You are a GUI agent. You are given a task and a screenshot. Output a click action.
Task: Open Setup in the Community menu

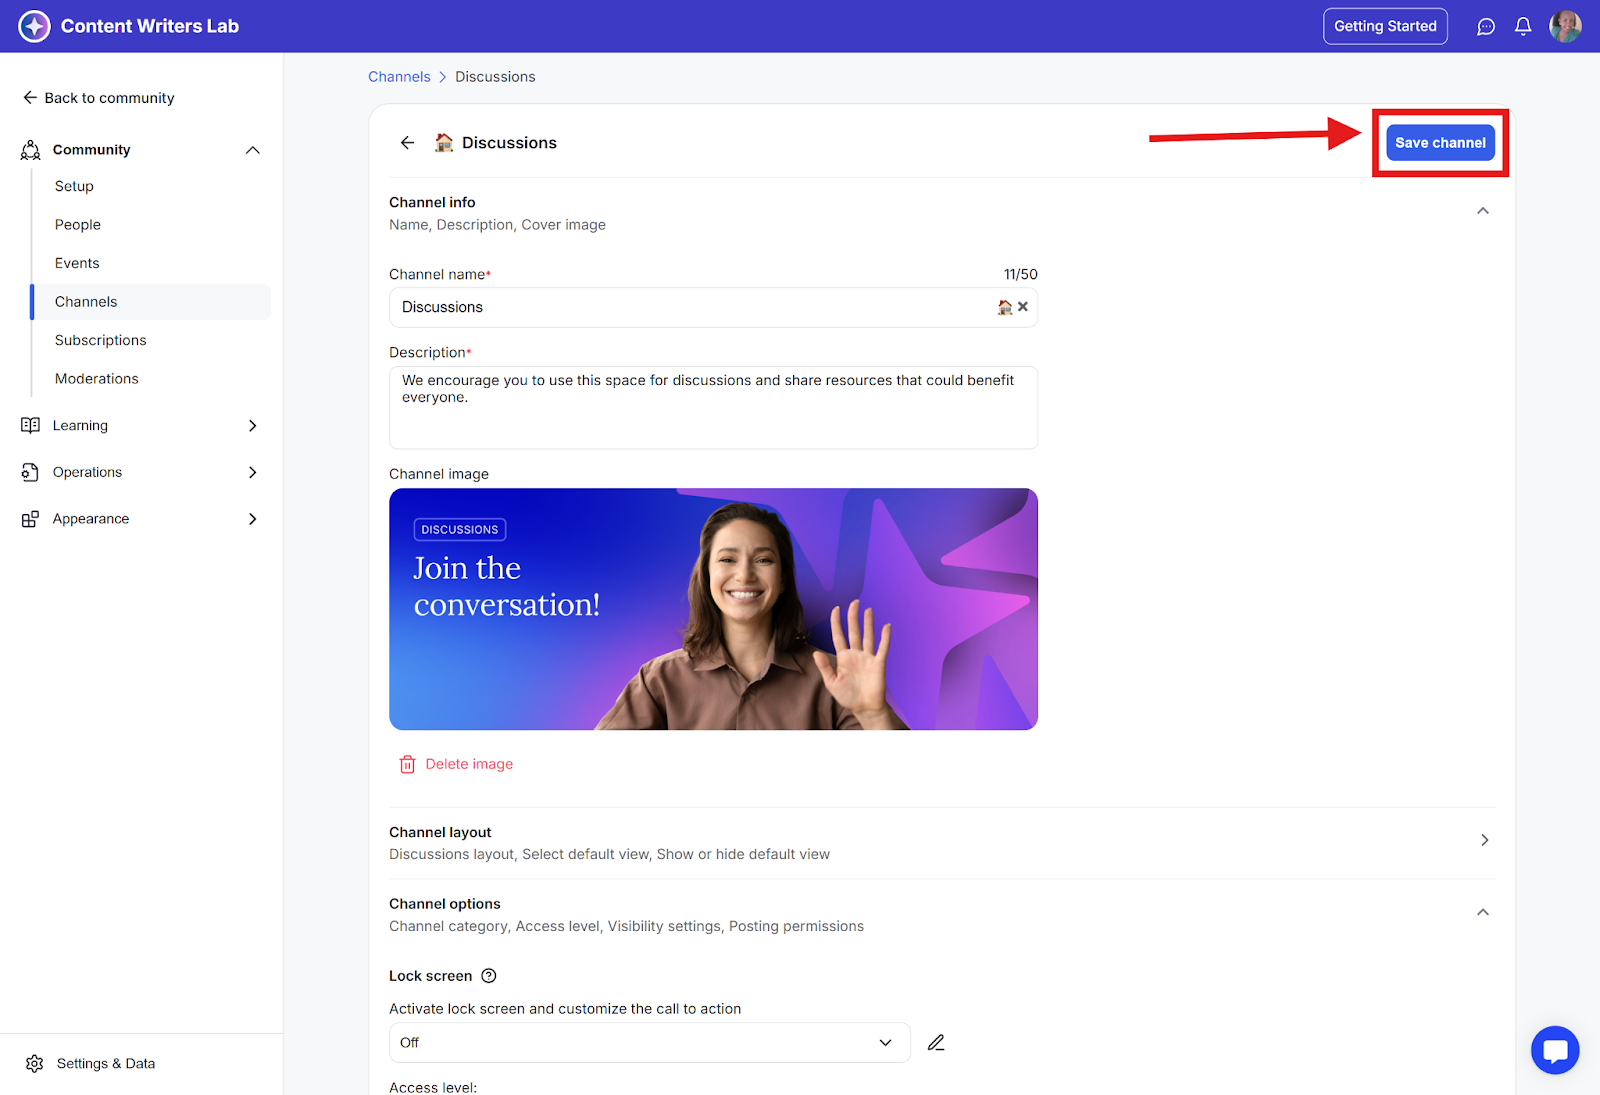(x=74, y=186)
